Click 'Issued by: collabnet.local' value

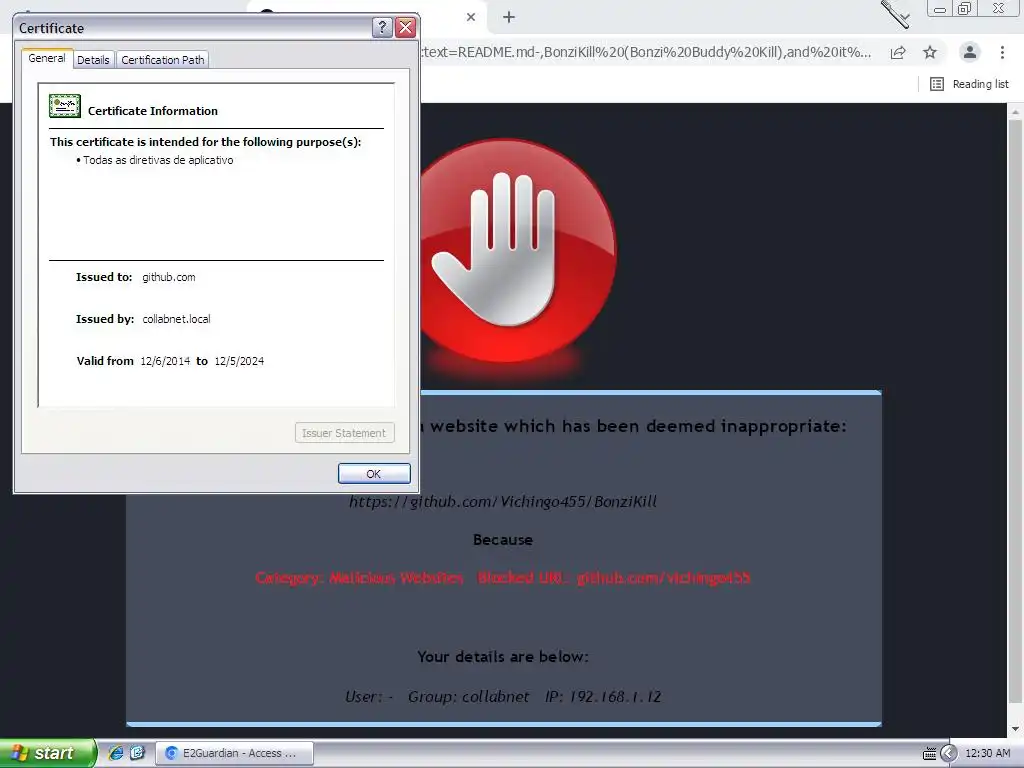176,319
